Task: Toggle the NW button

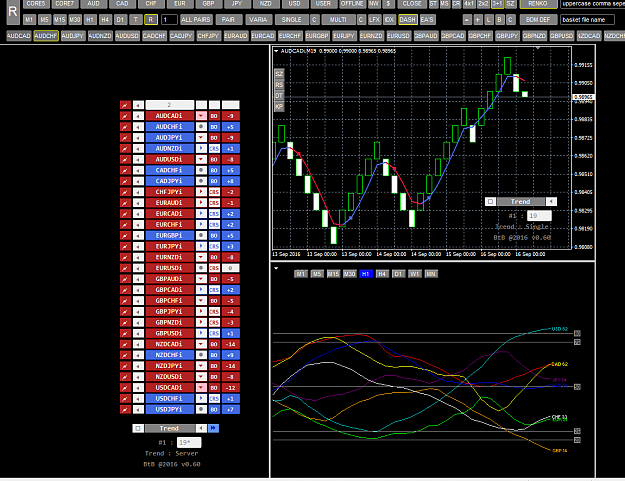Action: click(374, 4)
